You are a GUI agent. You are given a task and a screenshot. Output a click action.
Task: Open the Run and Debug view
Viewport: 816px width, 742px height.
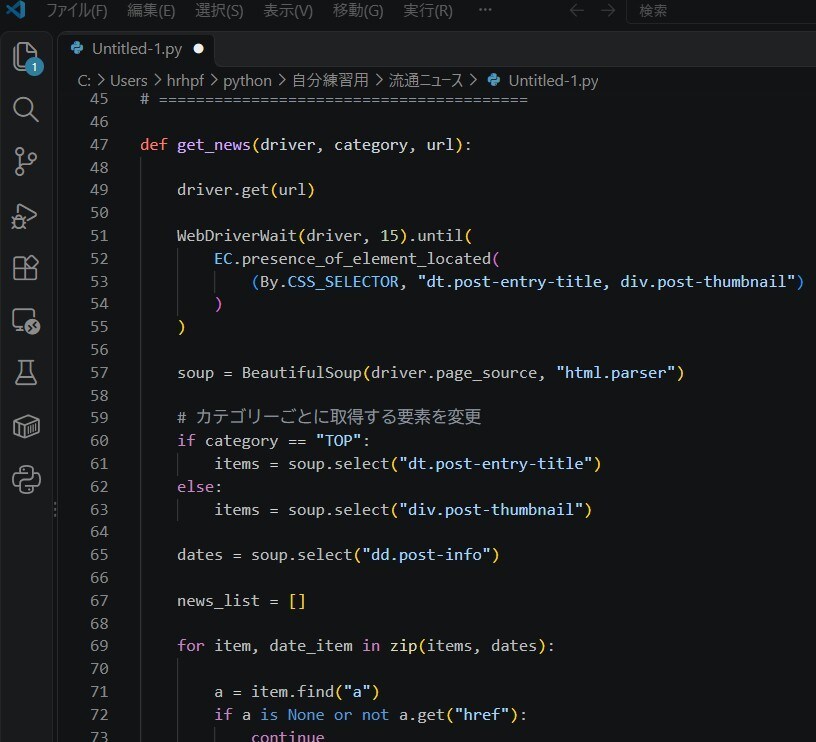coord(25,215)
